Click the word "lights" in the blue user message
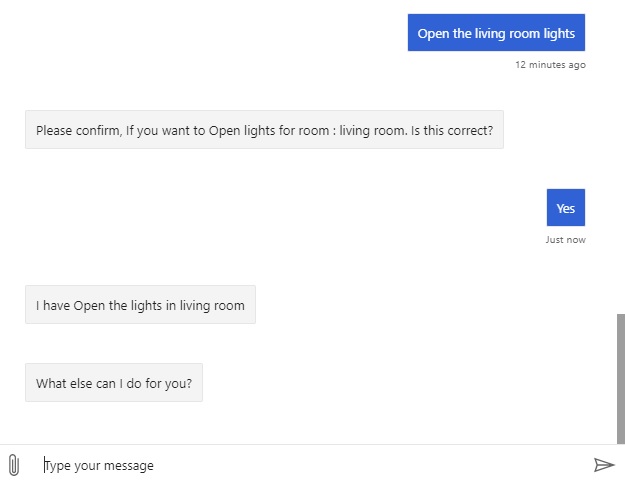The width and height of the screenshot is (625, 485). coord(558,33)
